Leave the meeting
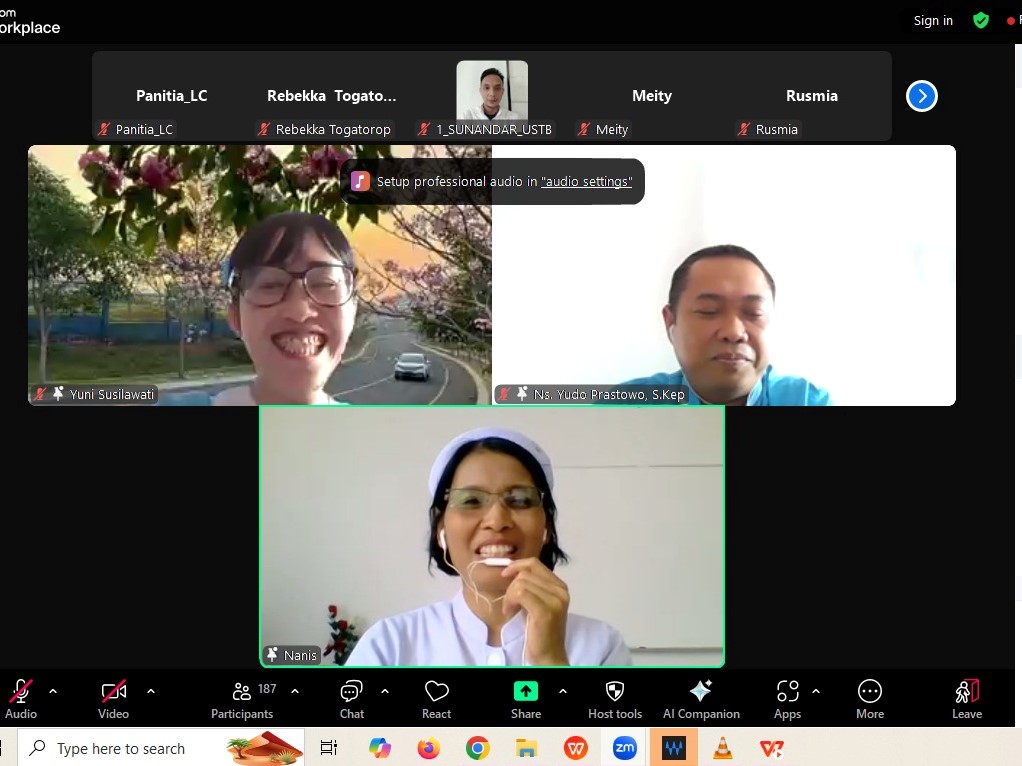The image size is (1022, 766). point(966,699)
